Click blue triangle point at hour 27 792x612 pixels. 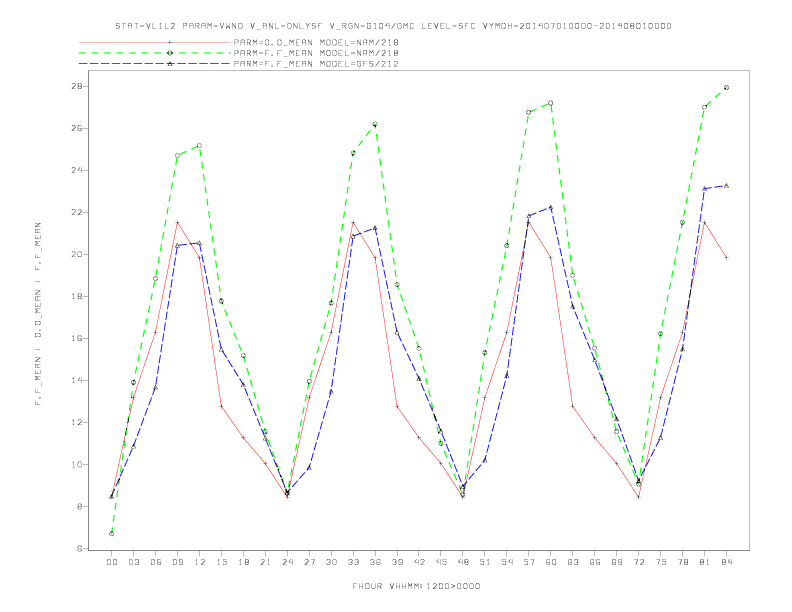tap(309, 468)
